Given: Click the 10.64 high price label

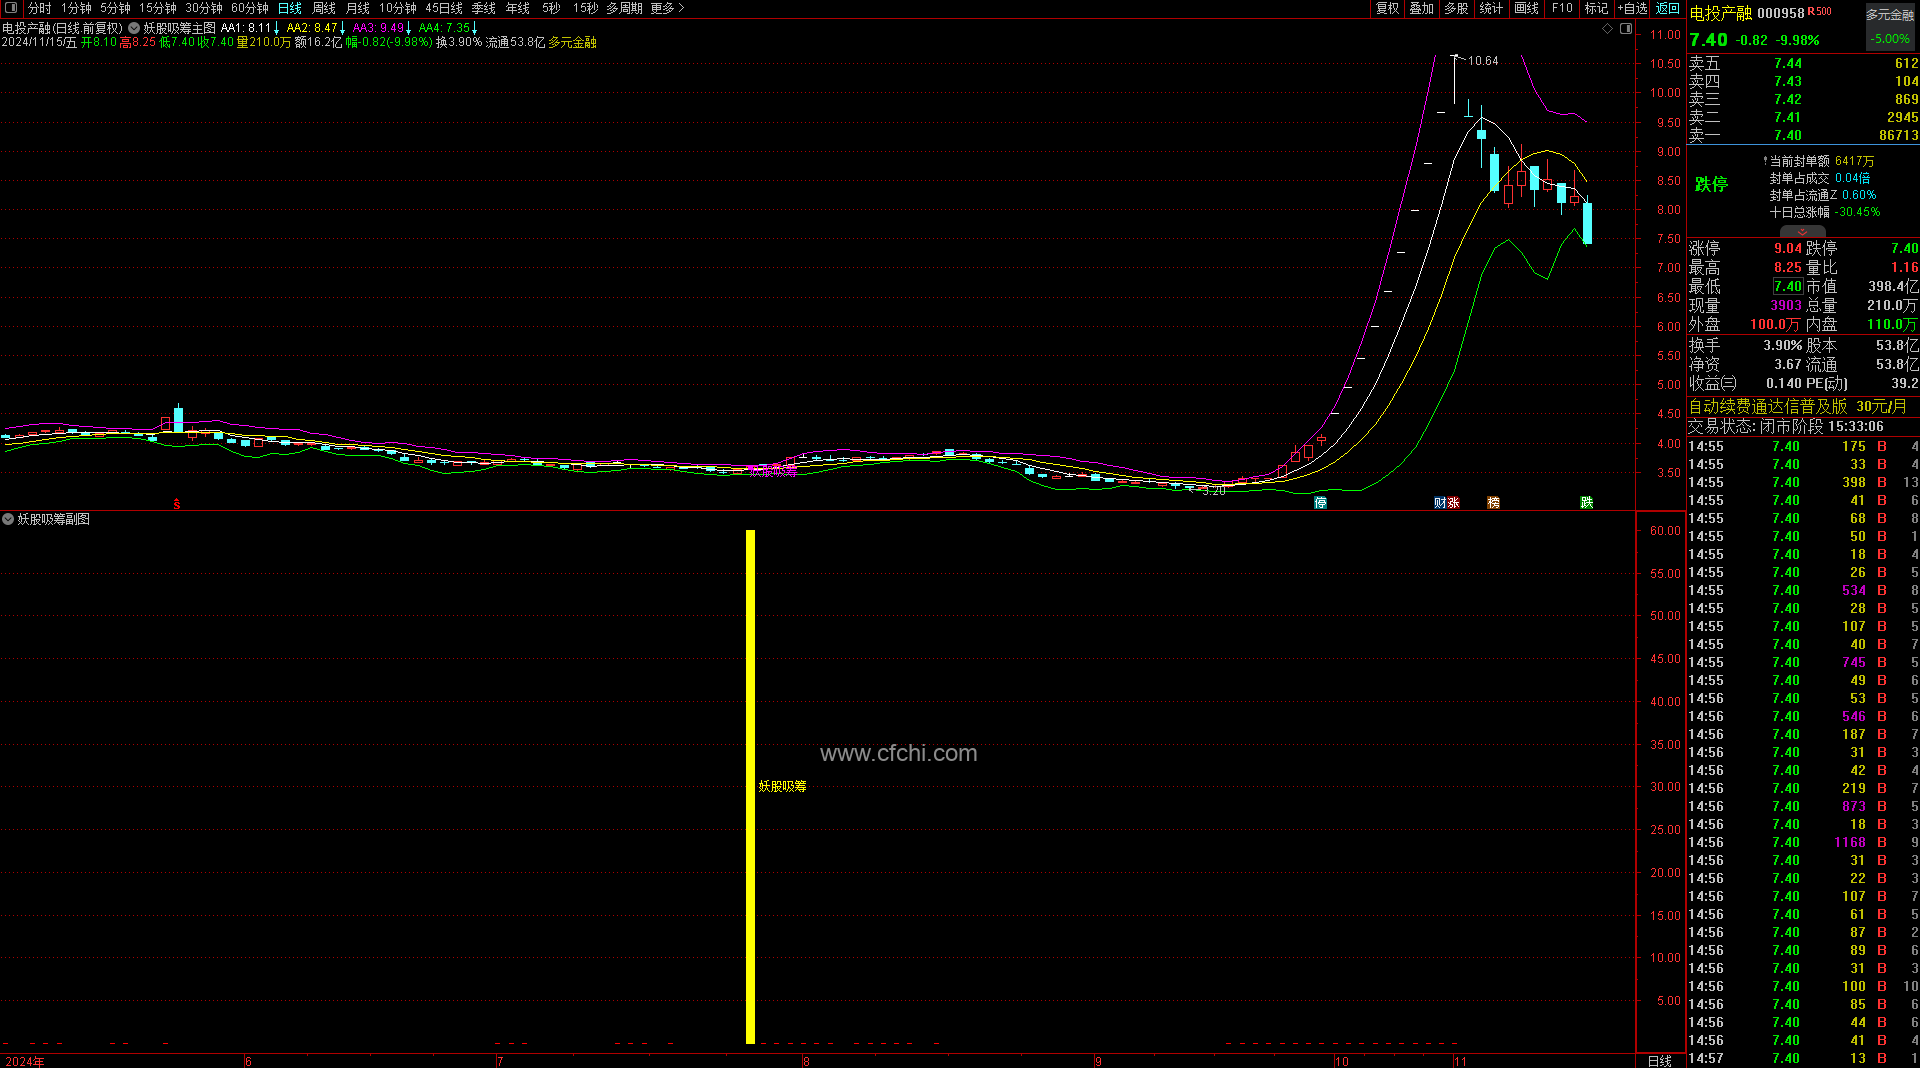Looking at the screenshot, I should tap(1483, 61).
